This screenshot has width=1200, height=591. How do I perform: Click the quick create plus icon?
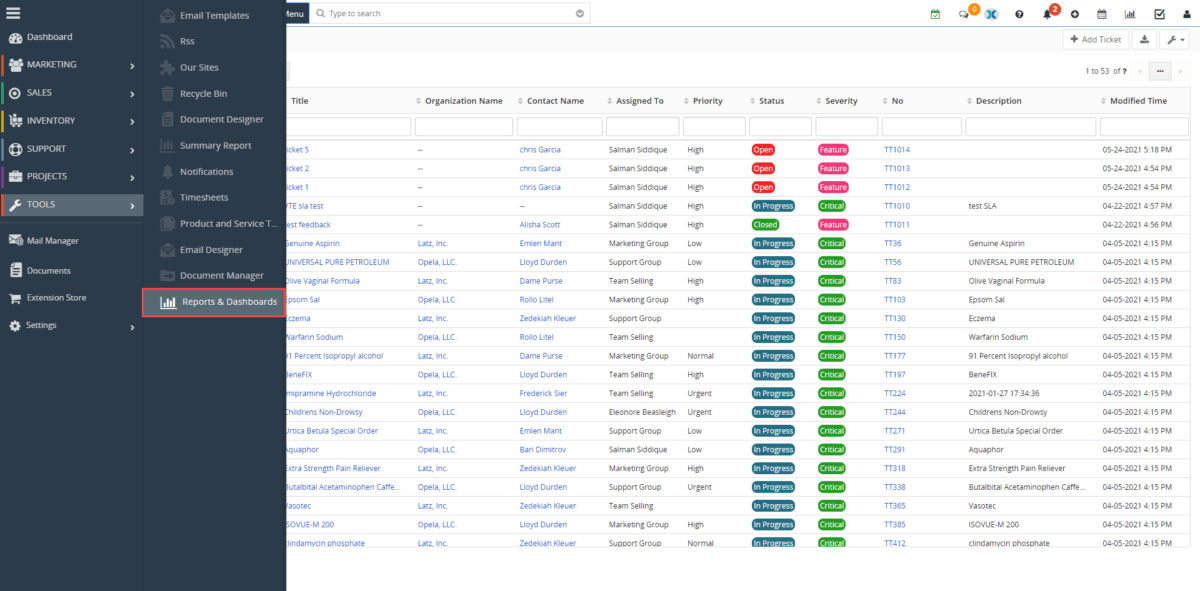1074,13
